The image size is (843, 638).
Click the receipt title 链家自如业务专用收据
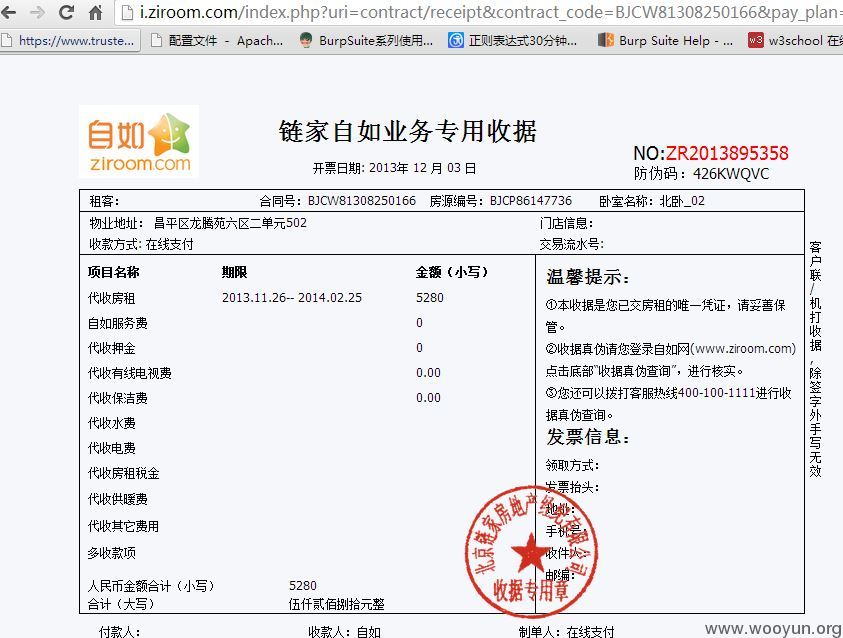(408, 131)
